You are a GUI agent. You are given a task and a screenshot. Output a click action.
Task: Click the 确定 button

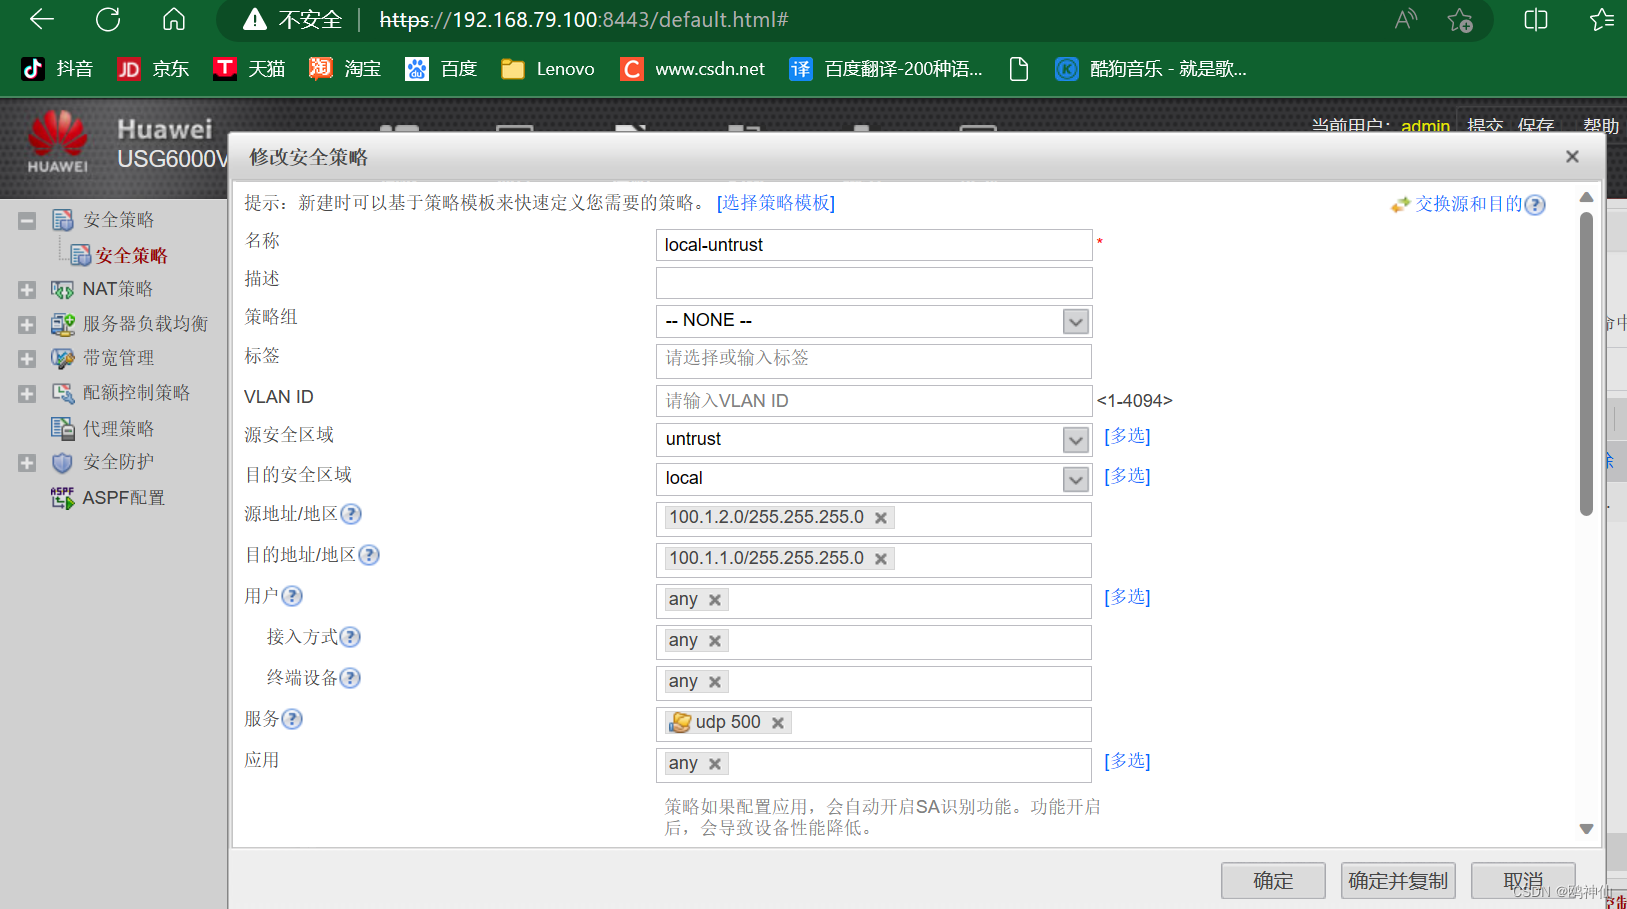tap(1273, 881)
